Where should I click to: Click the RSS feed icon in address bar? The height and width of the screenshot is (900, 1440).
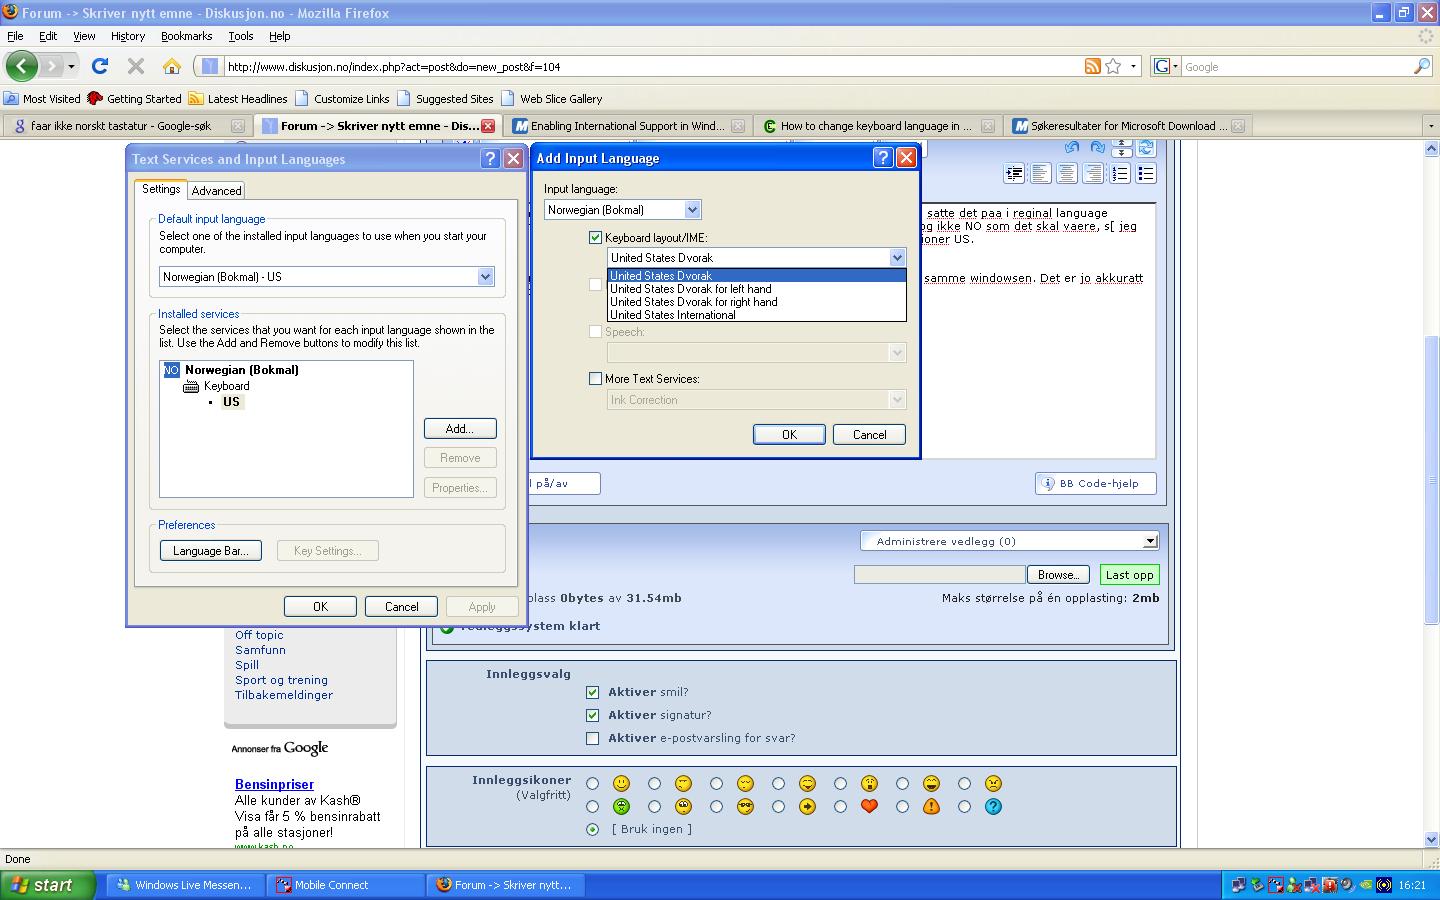1093,66
